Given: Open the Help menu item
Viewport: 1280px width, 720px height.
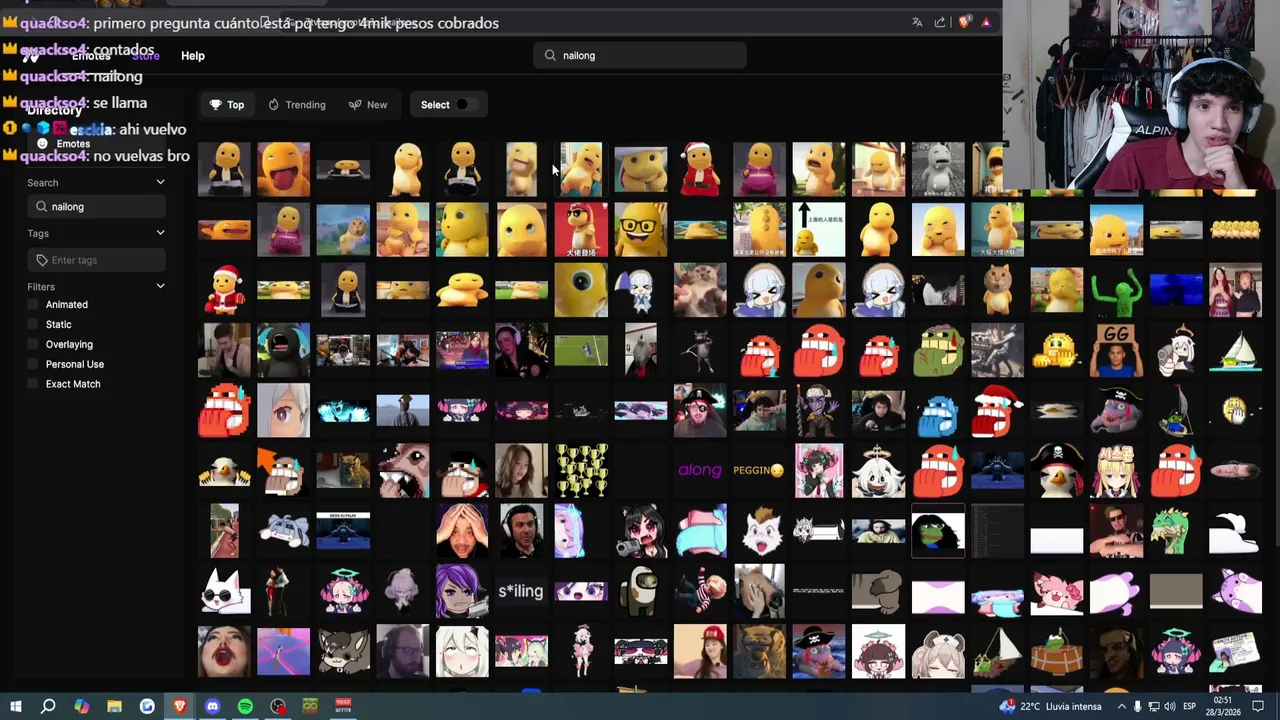Looking at the screenshot, I should click(x=193, y=56).
